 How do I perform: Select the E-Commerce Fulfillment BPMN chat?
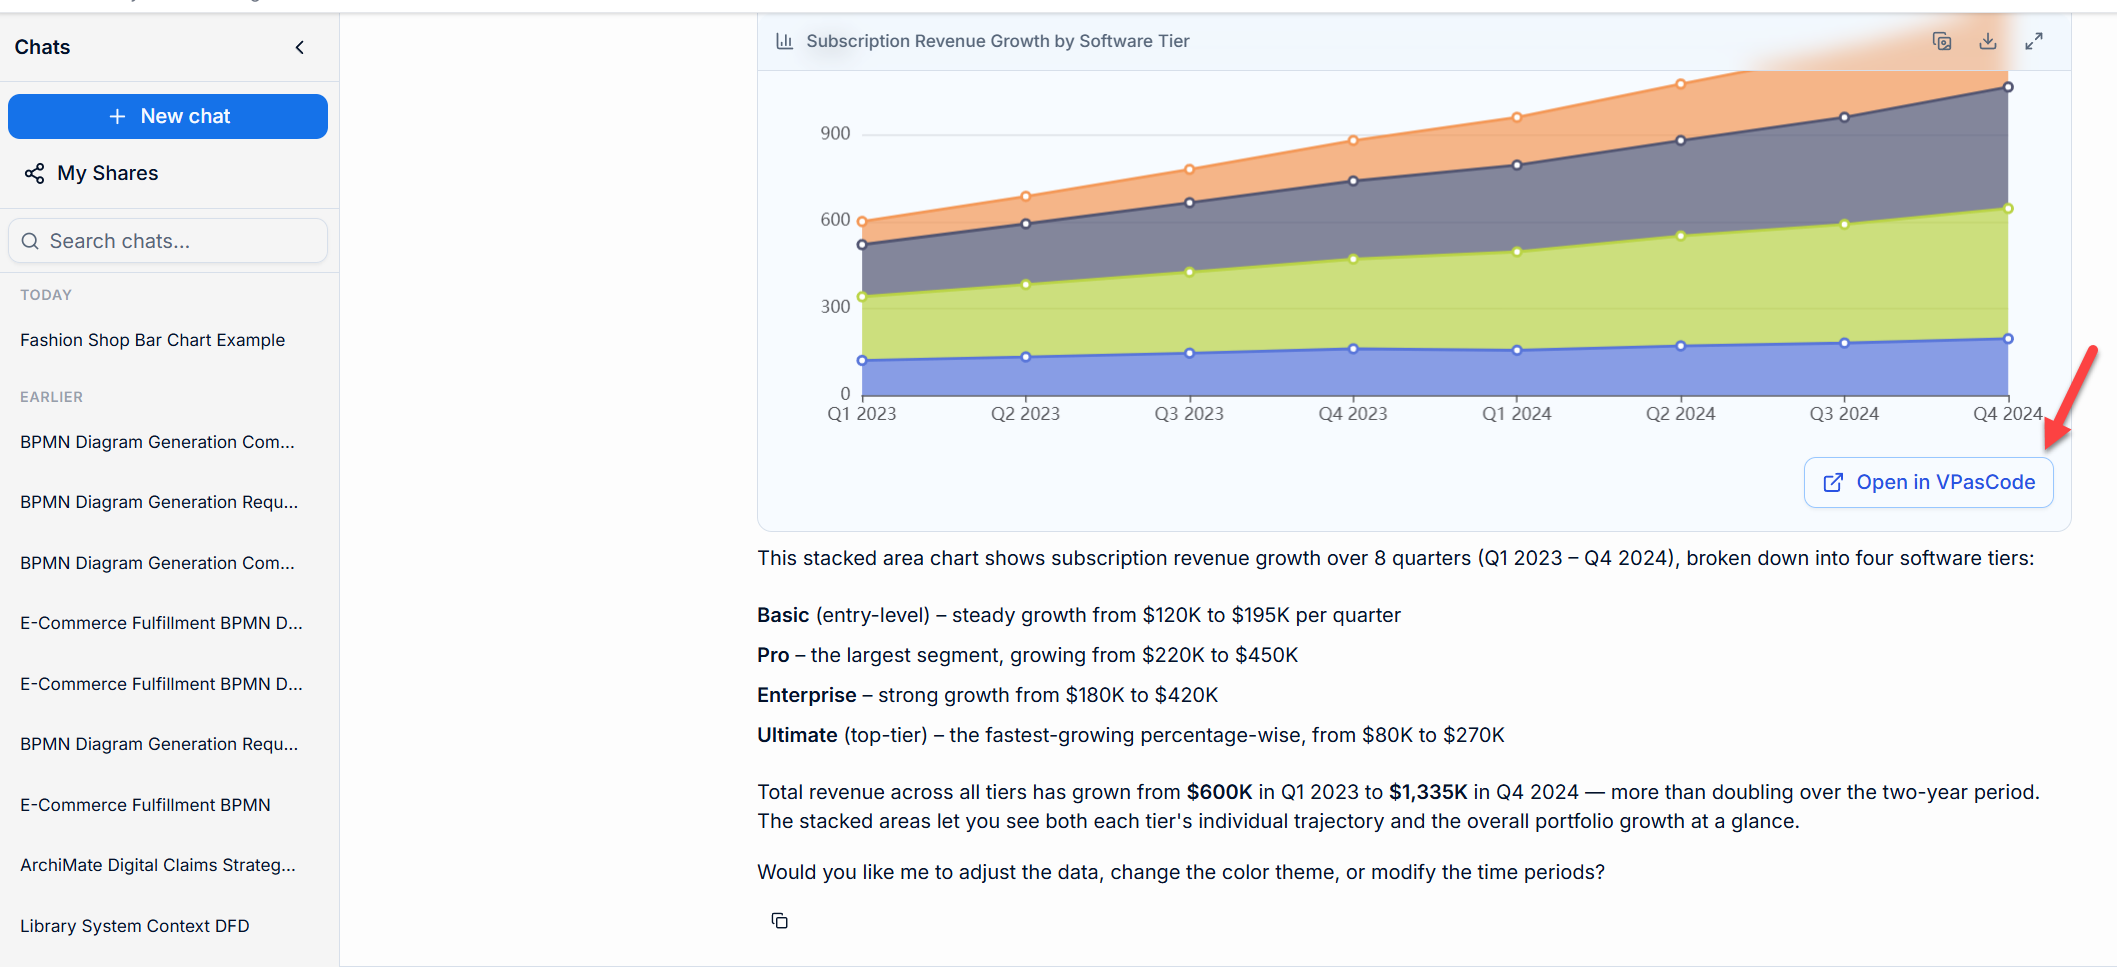pyautogui.click(x=145, y=805)
